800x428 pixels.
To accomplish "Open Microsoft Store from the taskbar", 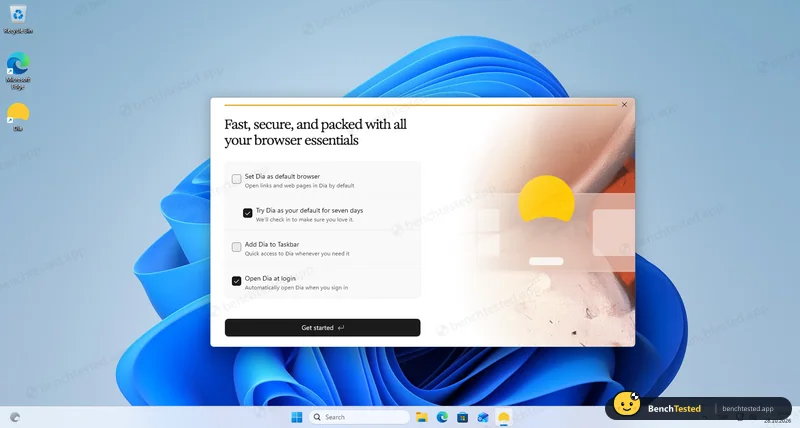I will click(462, 417).
